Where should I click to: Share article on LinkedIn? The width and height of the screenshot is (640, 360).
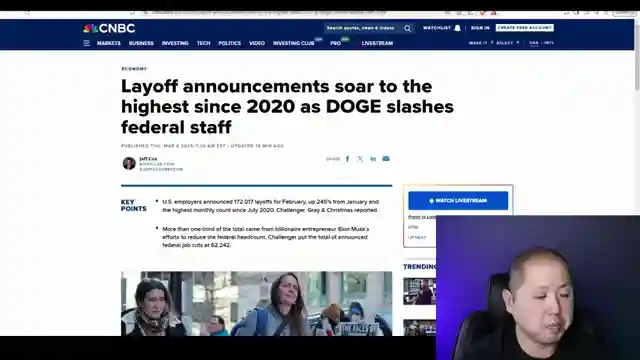pos(373,159)
